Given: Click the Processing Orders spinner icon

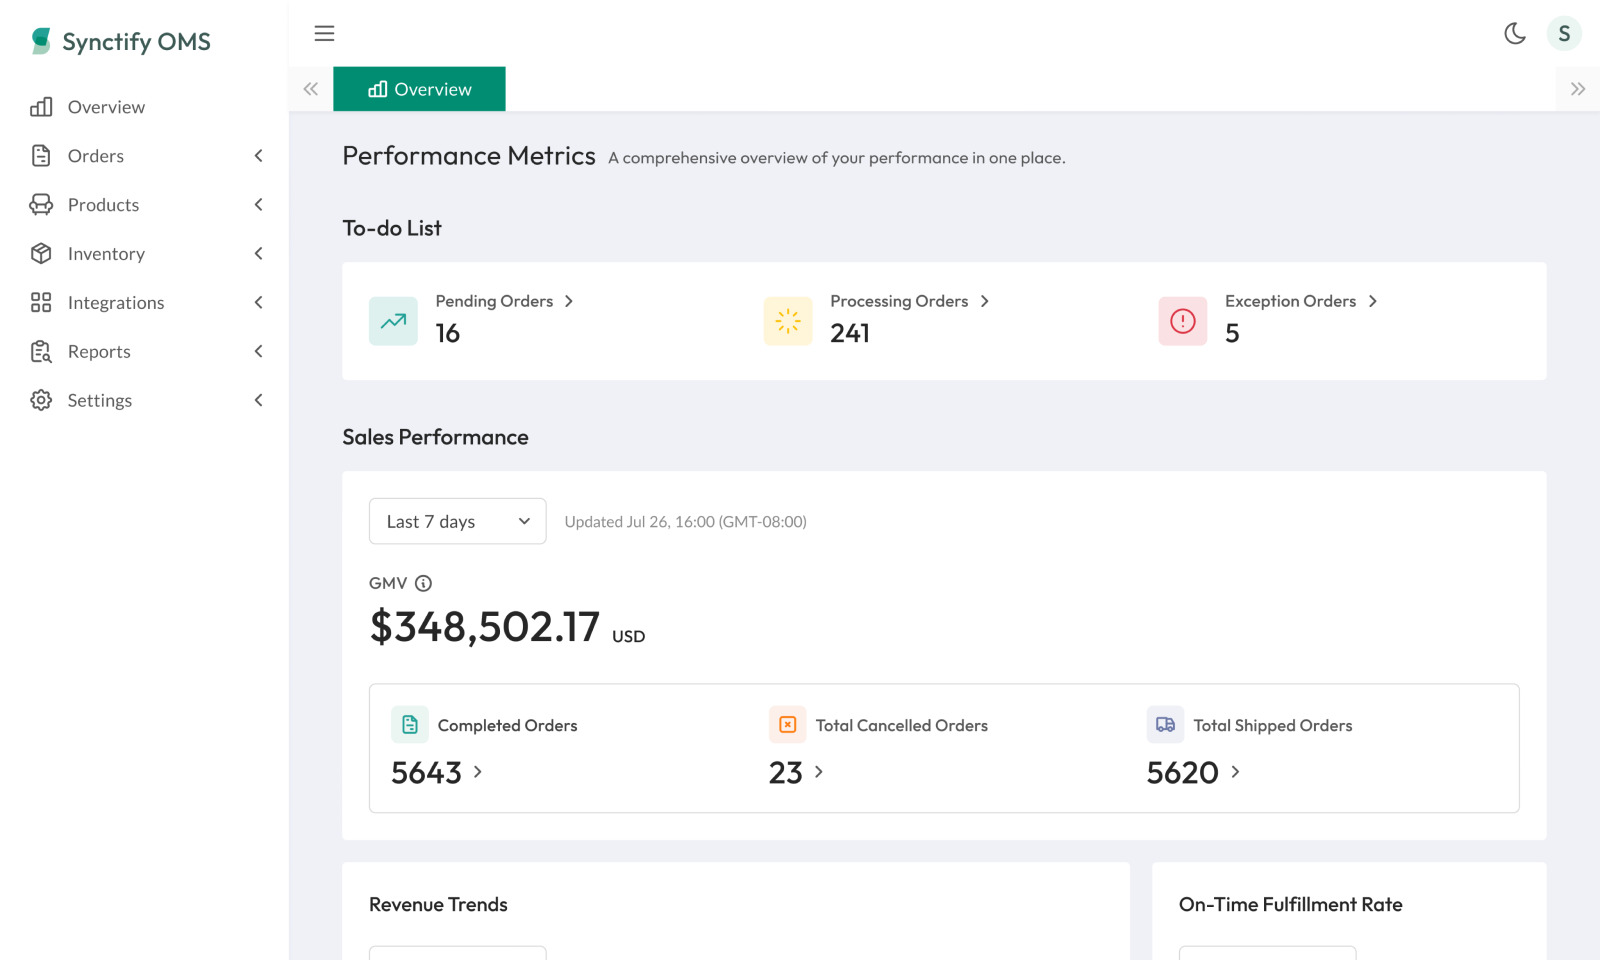Looking at the screenshot, I should 788,321.
